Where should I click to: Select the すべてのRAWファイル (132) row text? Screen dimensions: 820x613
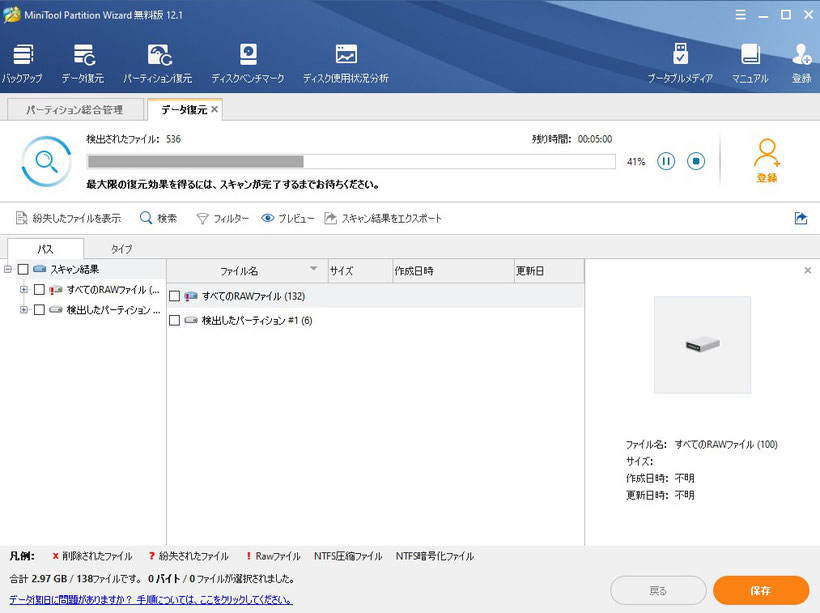pos(254,296)
